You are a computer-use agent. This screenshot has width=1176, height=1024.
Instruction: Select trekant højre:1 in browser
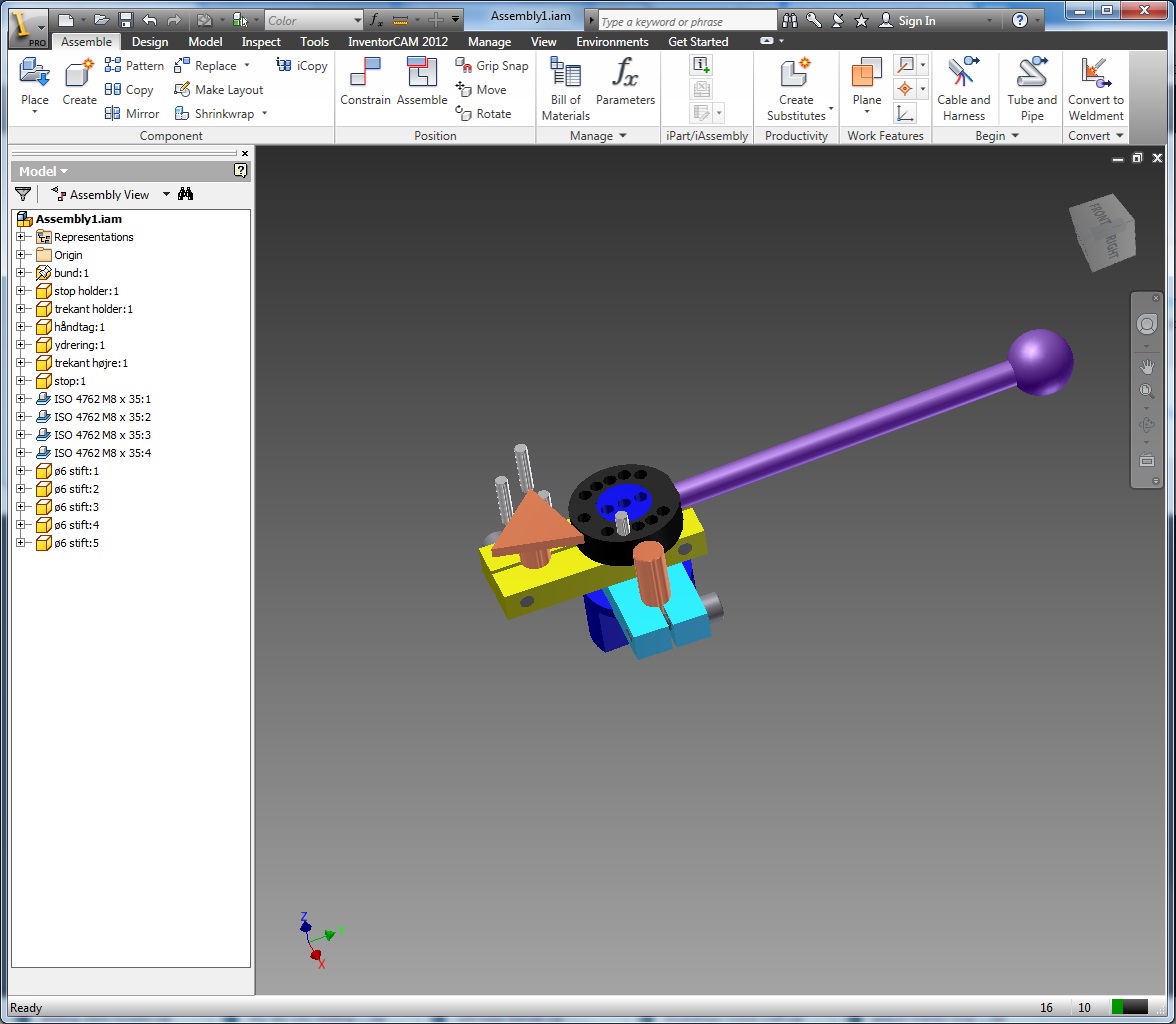[91, 362]
